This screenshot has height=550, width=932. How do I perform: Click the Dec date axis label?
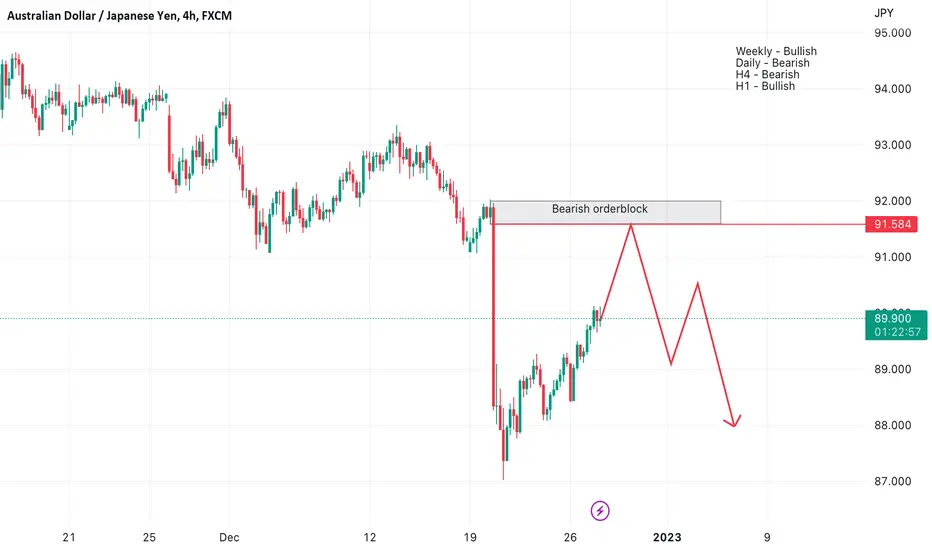click(229, 537)
